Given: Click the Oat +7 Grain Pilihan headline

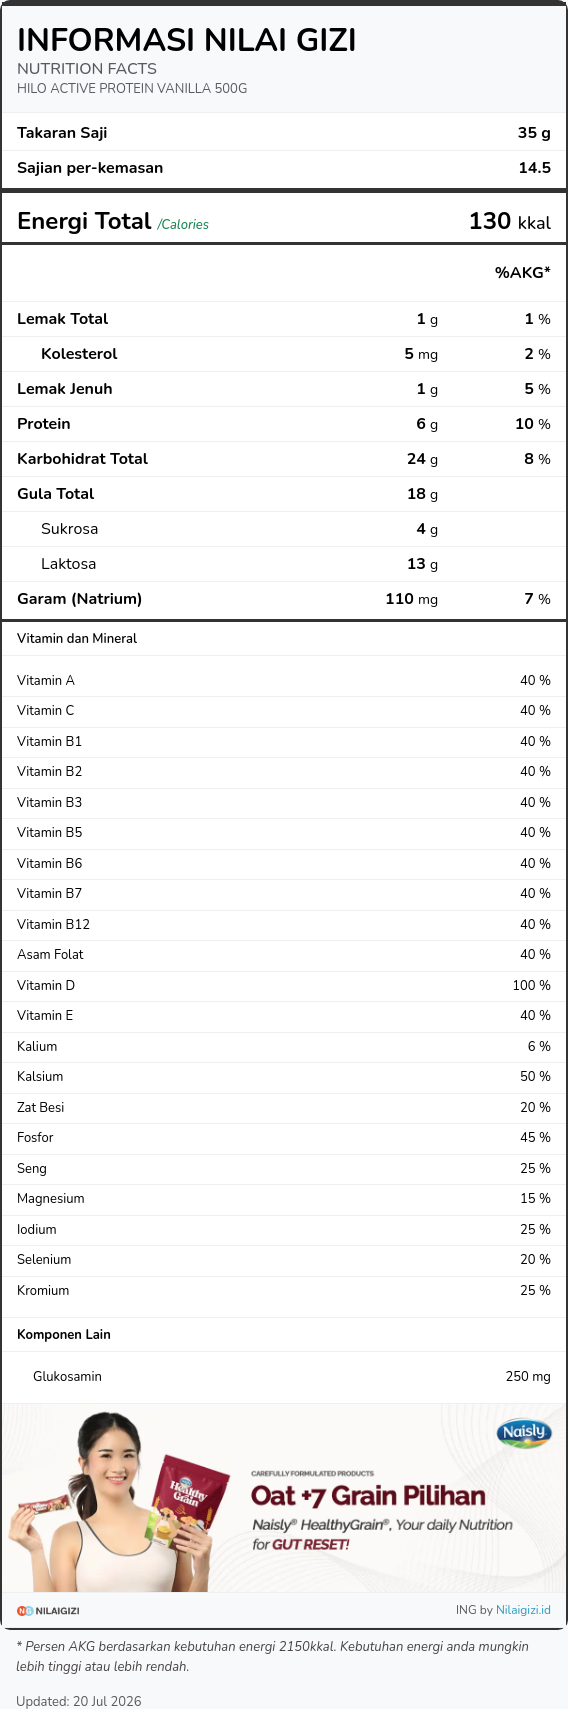Looking at the screenshot, I should pos(368,1496).
